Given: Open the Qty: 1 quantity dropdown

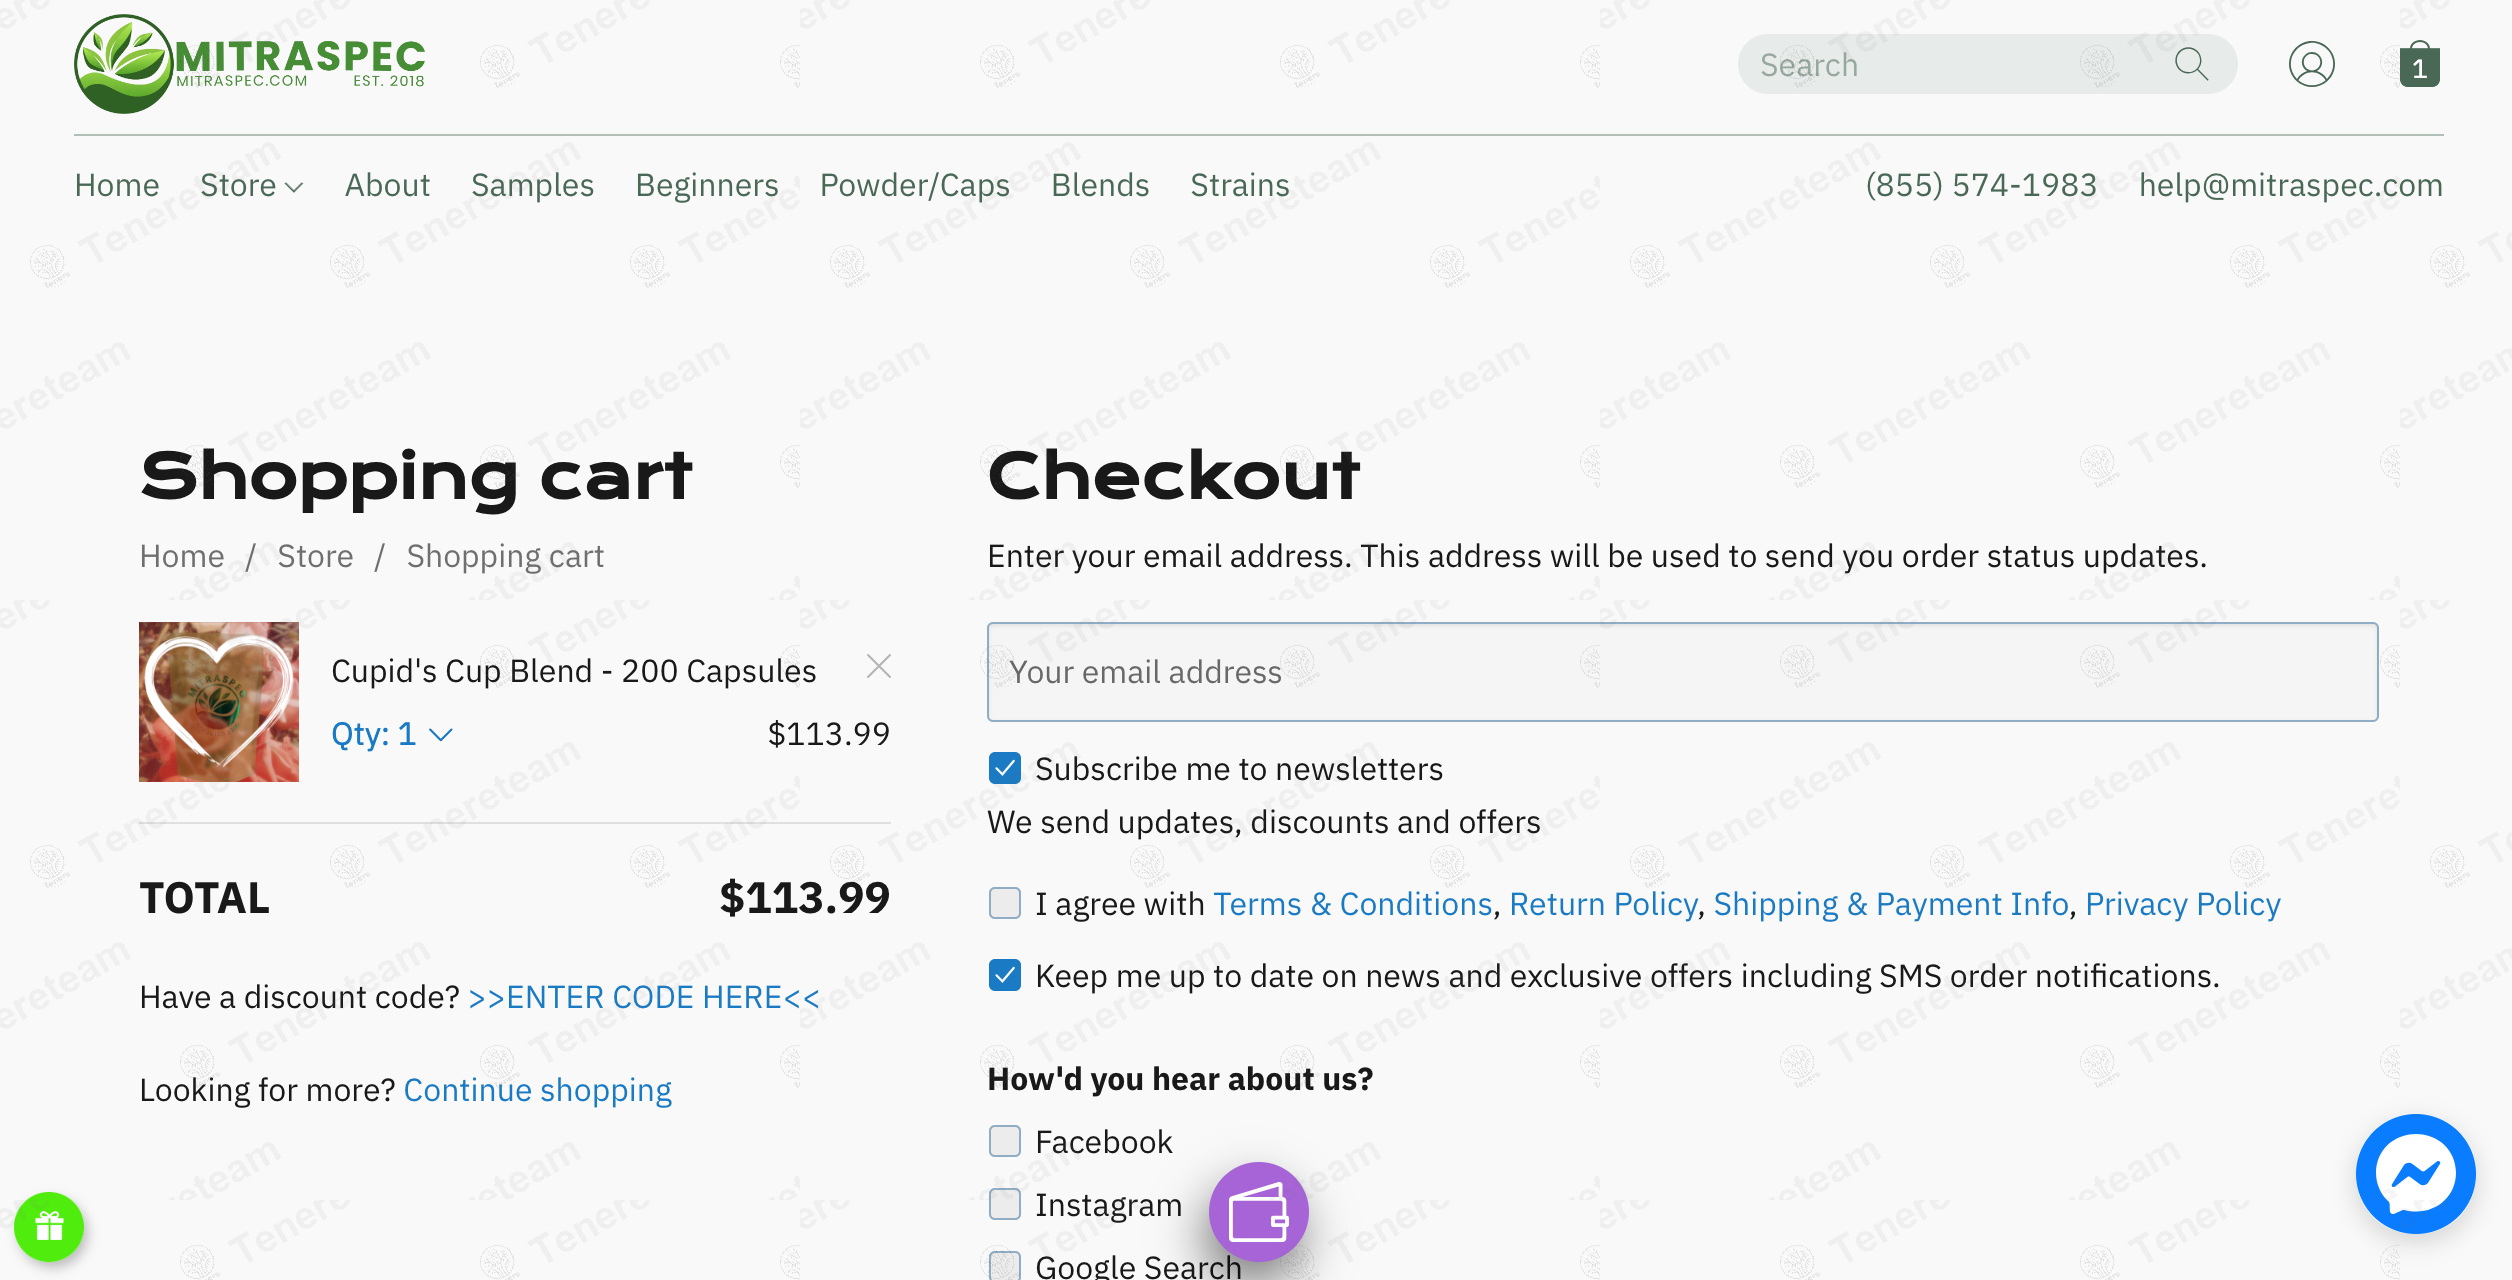Looking at the screenshot, I should [x=392, y=734].
